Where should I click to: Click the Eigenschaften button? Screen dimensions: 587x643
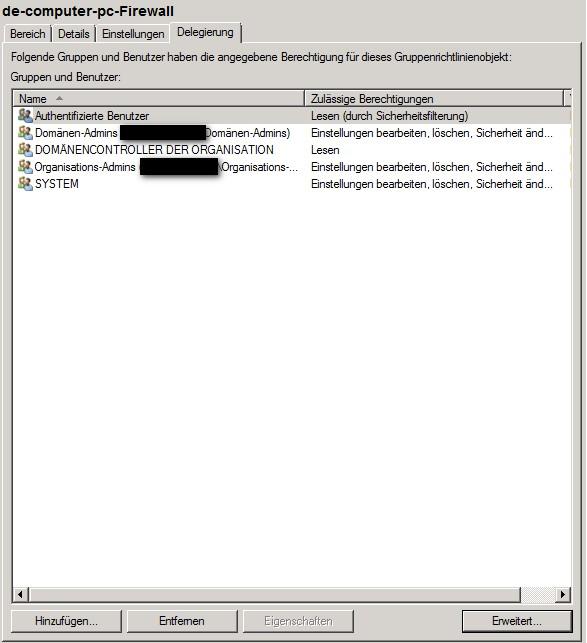[298, 621]
